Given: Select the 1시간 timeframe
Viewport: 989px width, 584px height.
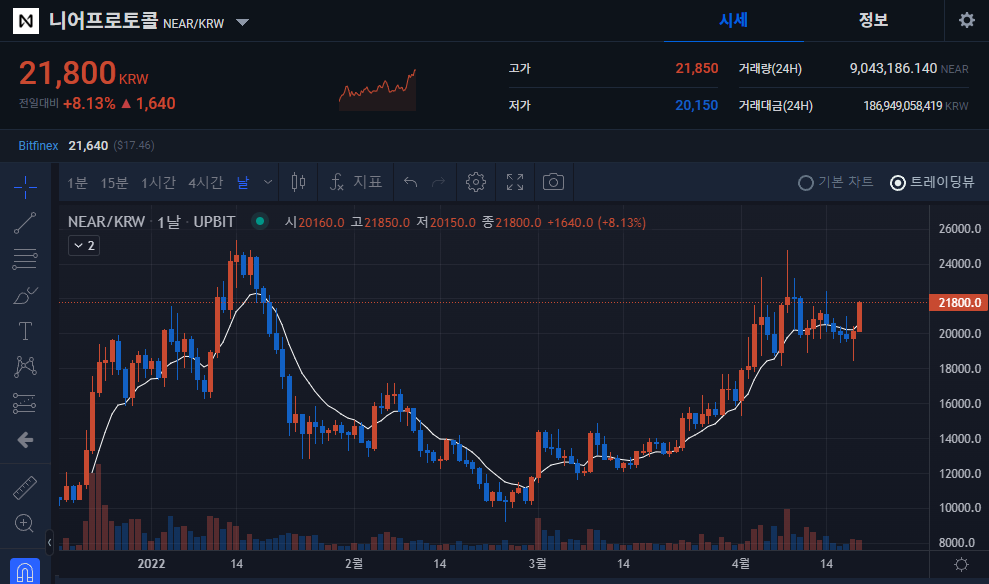Looking at the screenshot, I should coord(158,183).
